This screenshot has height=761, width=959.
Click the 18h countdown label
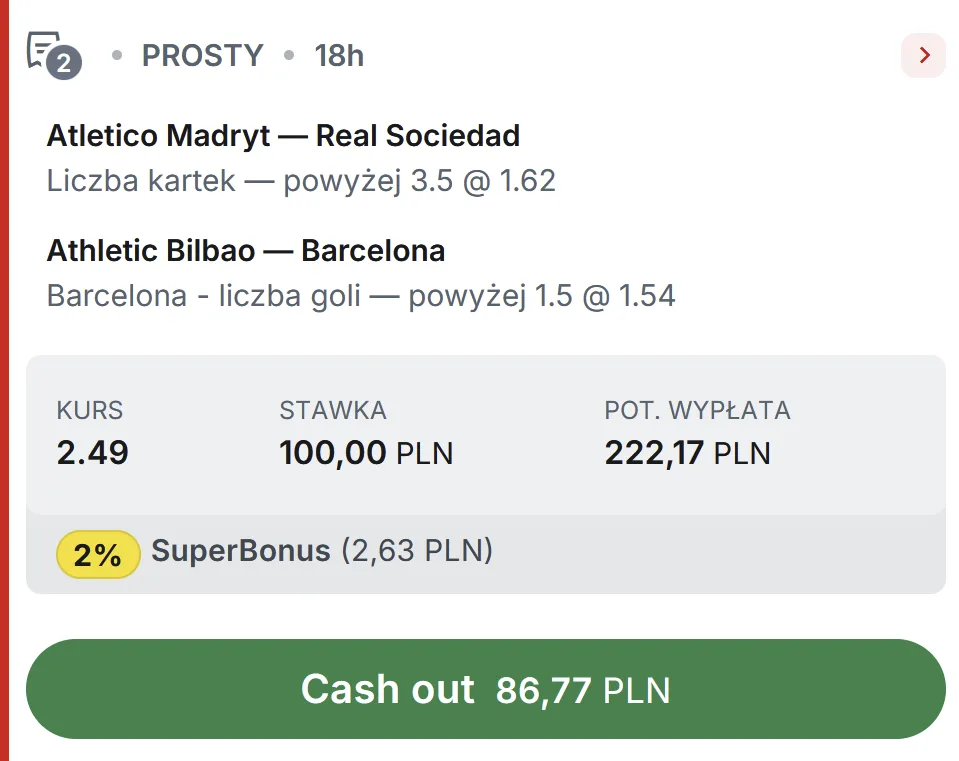pyautogui.click(x=339, y=56)
